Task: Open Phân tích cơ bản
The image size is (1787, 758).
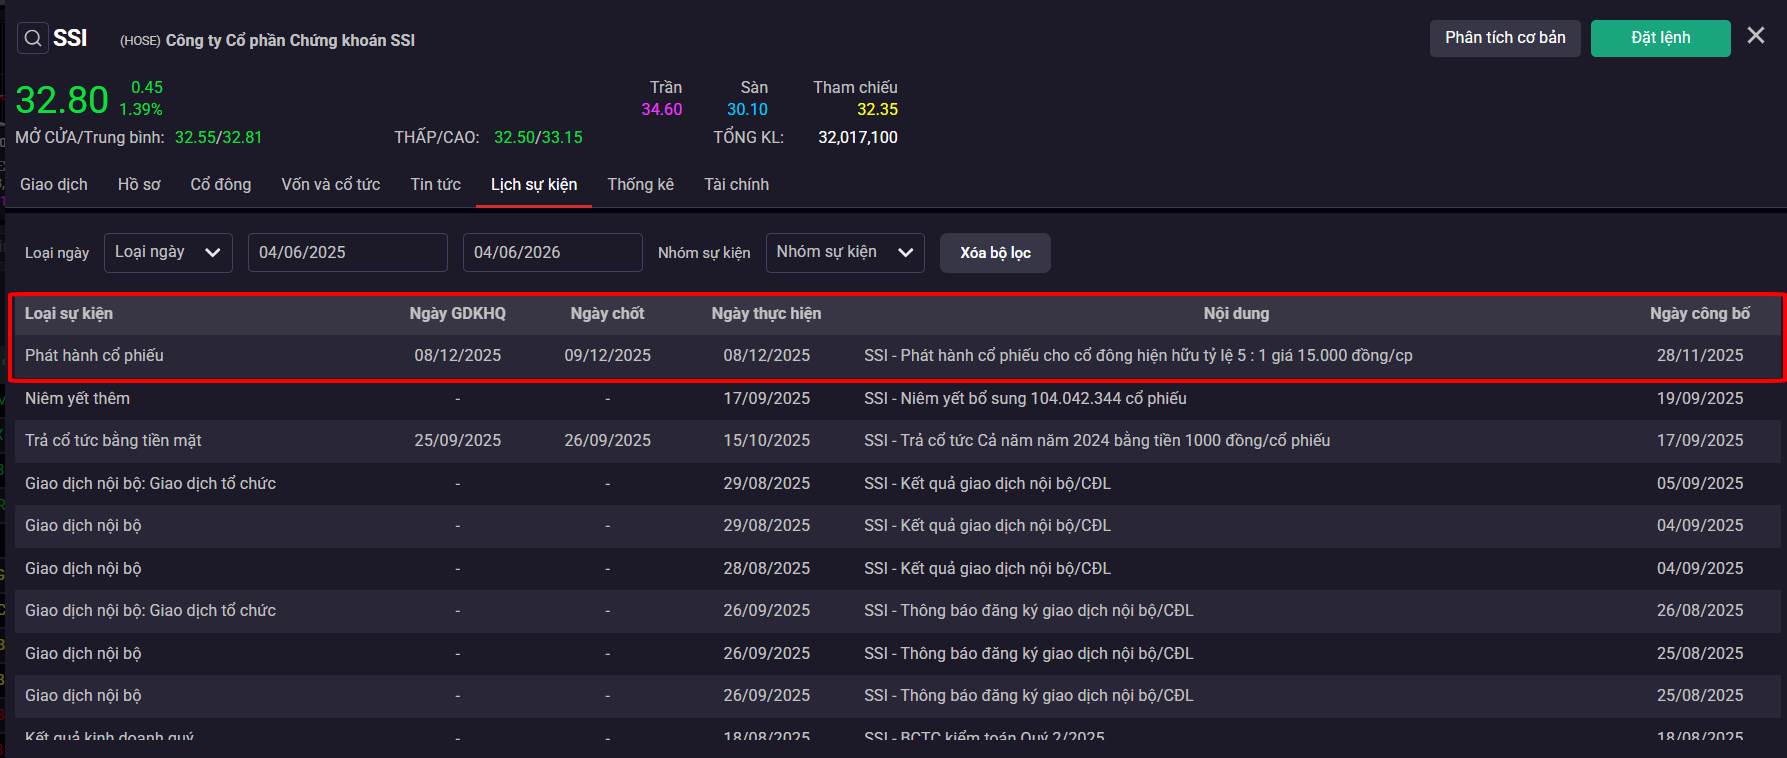Action: (x=1505, y=38)
